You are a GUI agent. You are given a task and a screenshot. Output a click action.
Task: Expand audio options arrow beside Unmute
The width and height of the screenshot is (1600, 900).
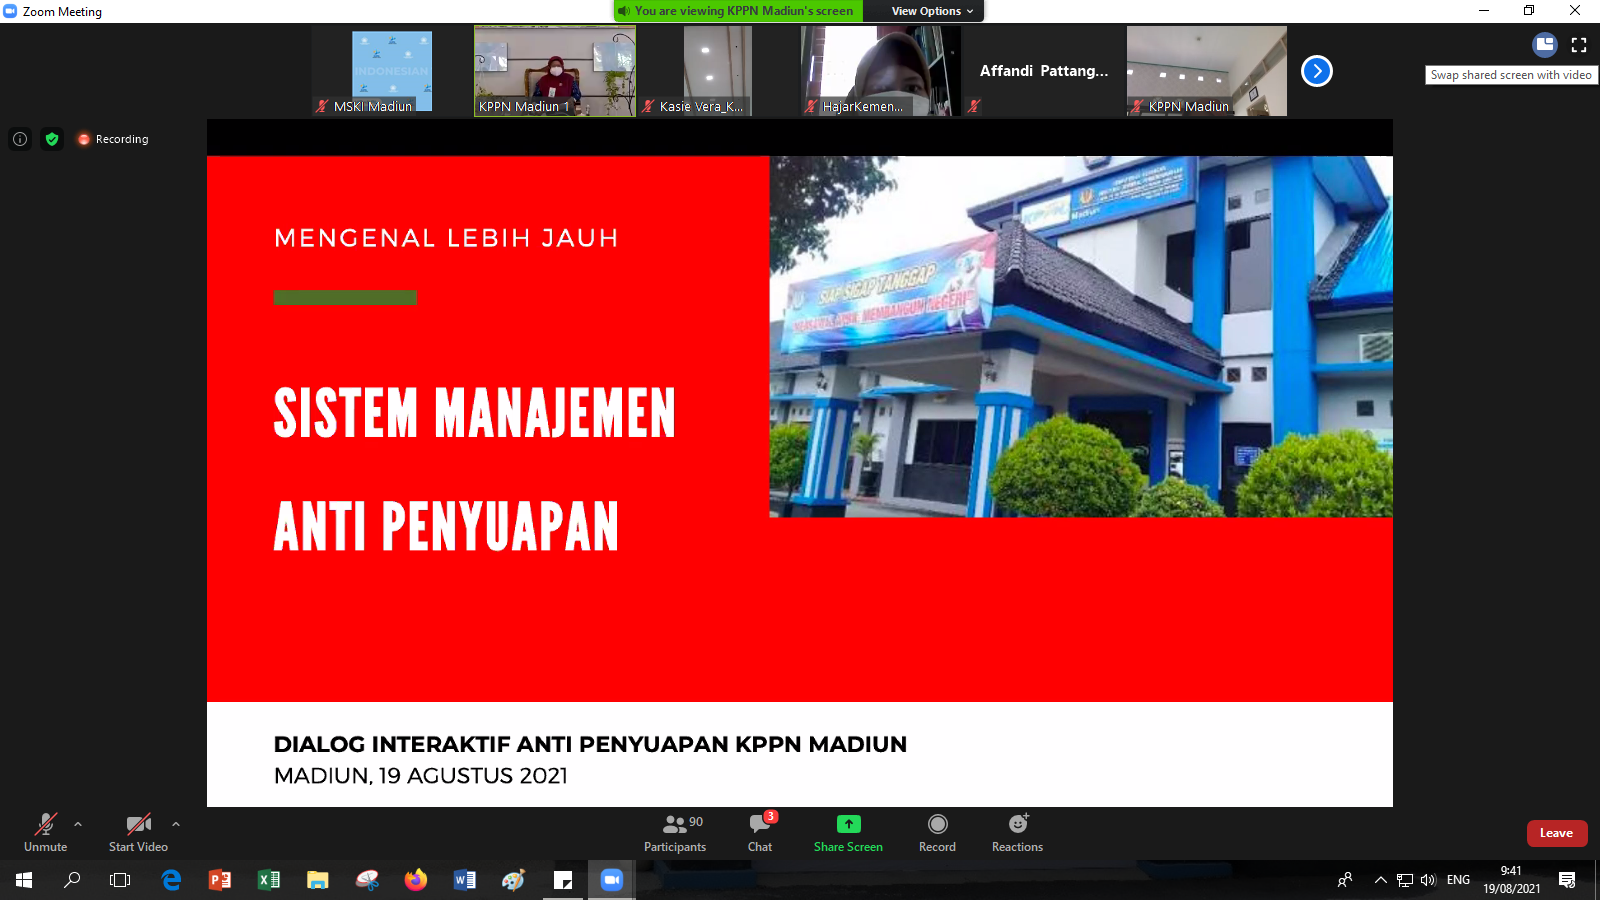78,824
